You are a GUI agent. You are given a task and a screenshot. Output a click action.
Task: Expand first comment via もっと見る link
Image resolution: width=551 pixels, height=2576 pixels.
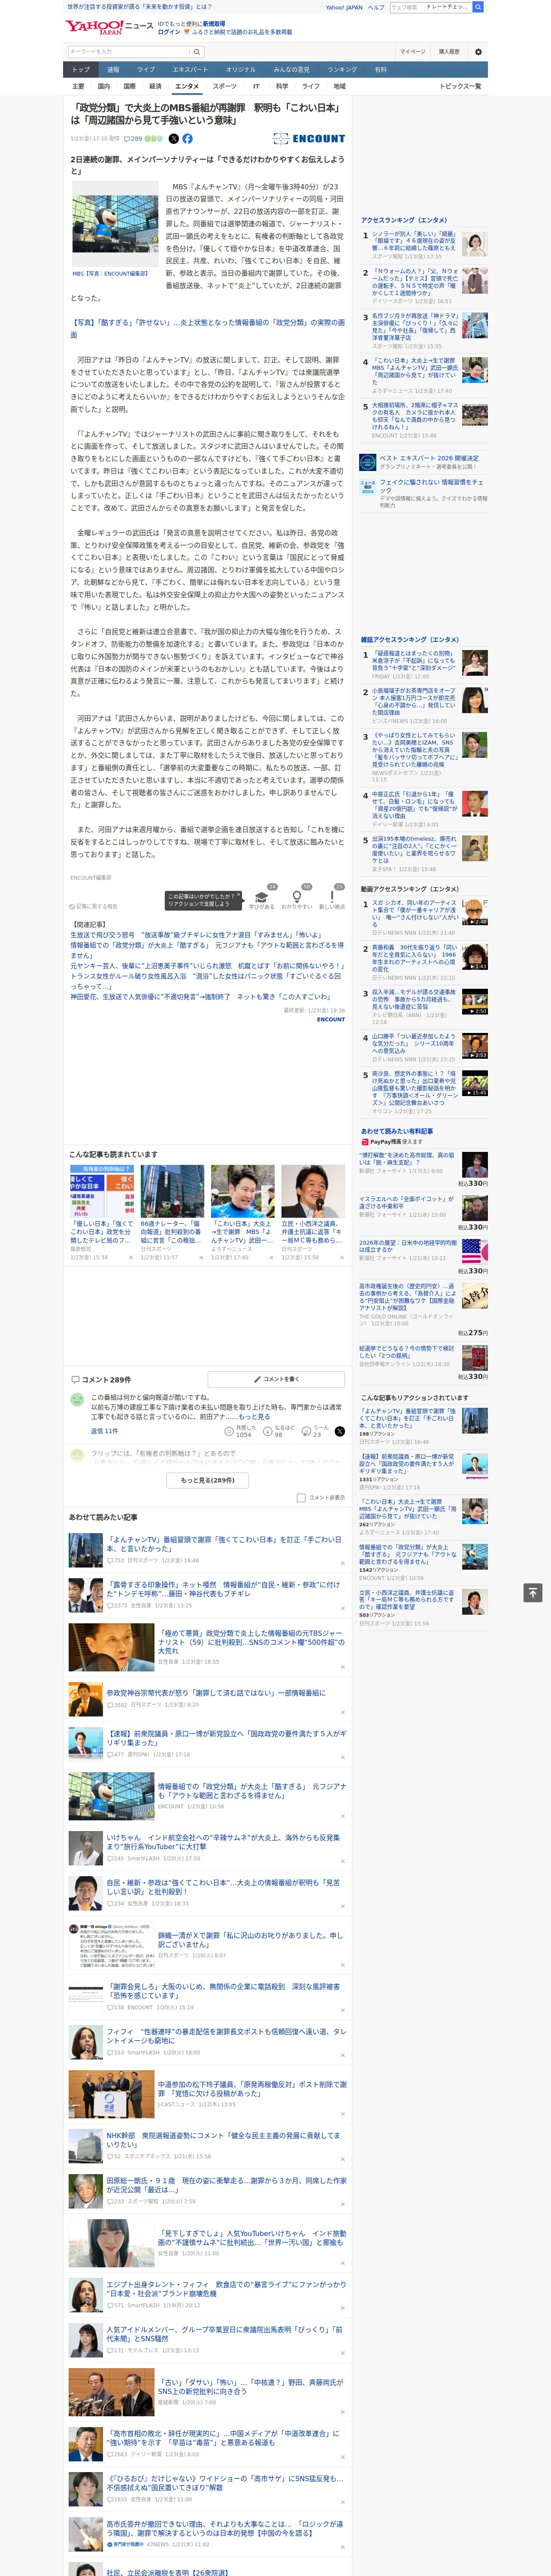point(254,1417)
